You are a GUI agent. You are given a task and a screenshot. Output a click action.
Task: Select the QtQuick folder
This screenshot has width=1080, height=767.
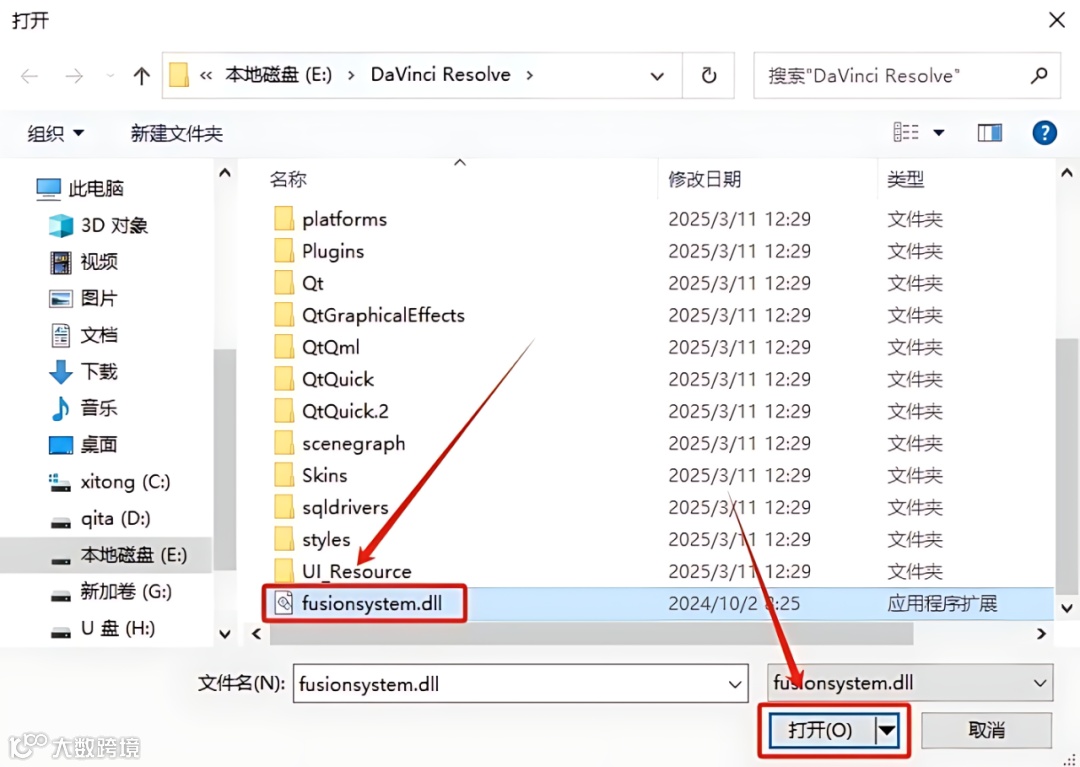tap(338, 379)
